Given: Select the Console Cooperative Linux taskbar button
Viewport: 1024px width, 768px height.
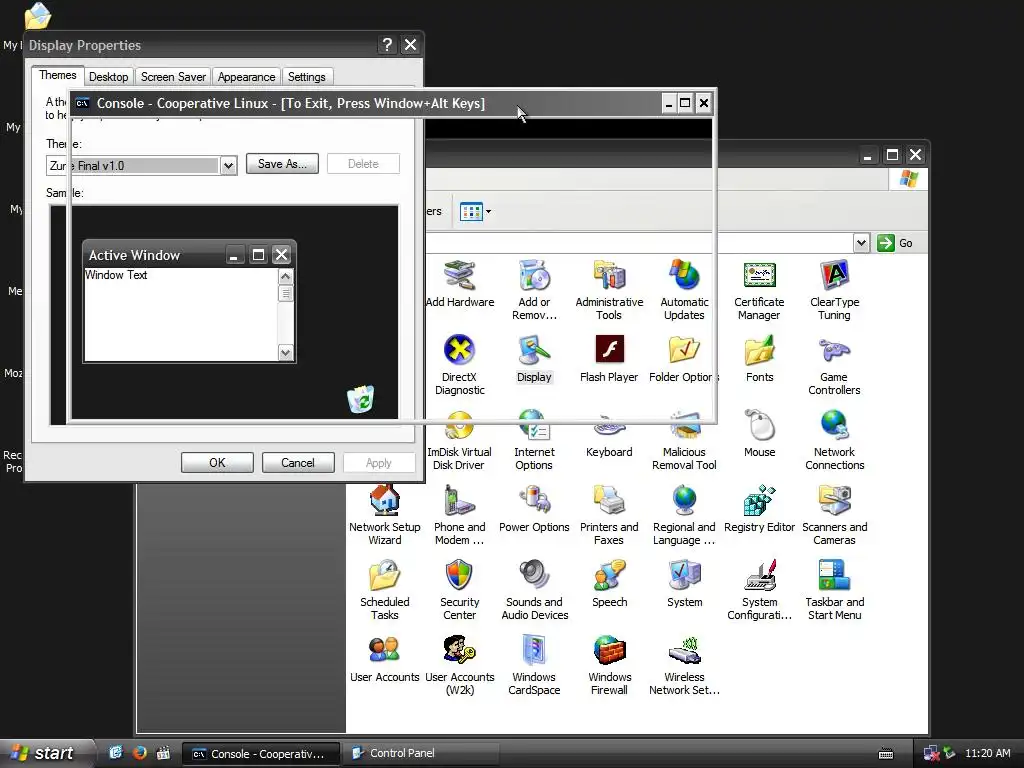Looking at the screenshot, I should (260, 754).
